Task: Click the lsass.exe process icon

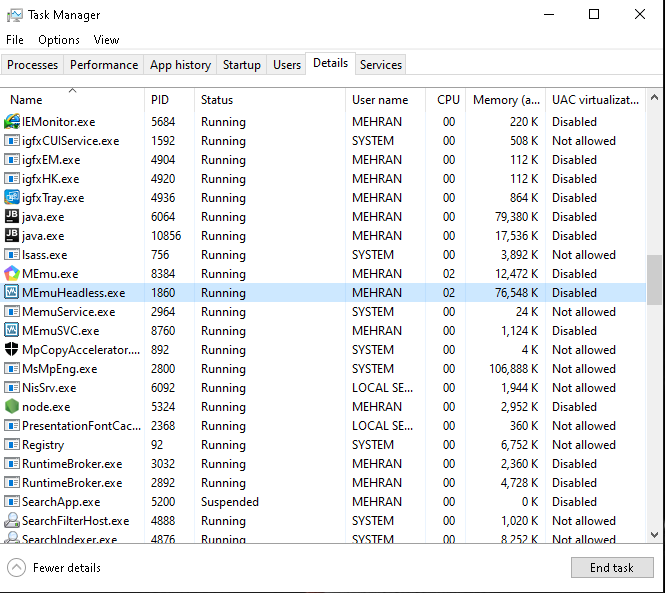Action: (11, 255)
